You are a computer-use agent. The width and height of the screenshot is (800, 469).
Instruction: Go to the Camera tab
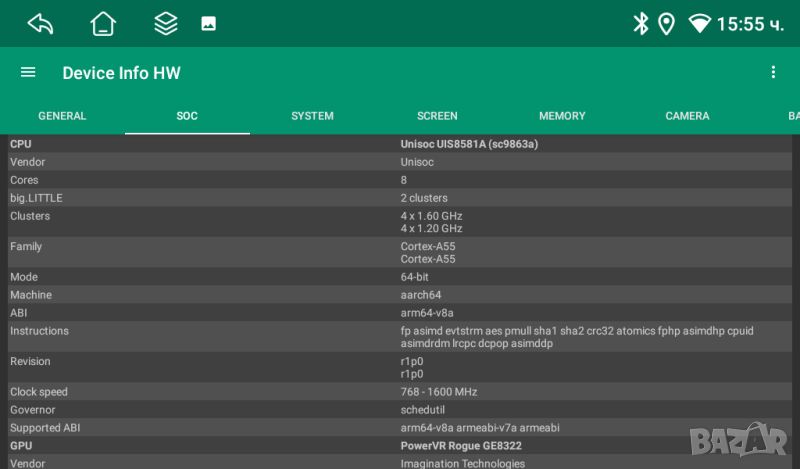click(687, 116)
